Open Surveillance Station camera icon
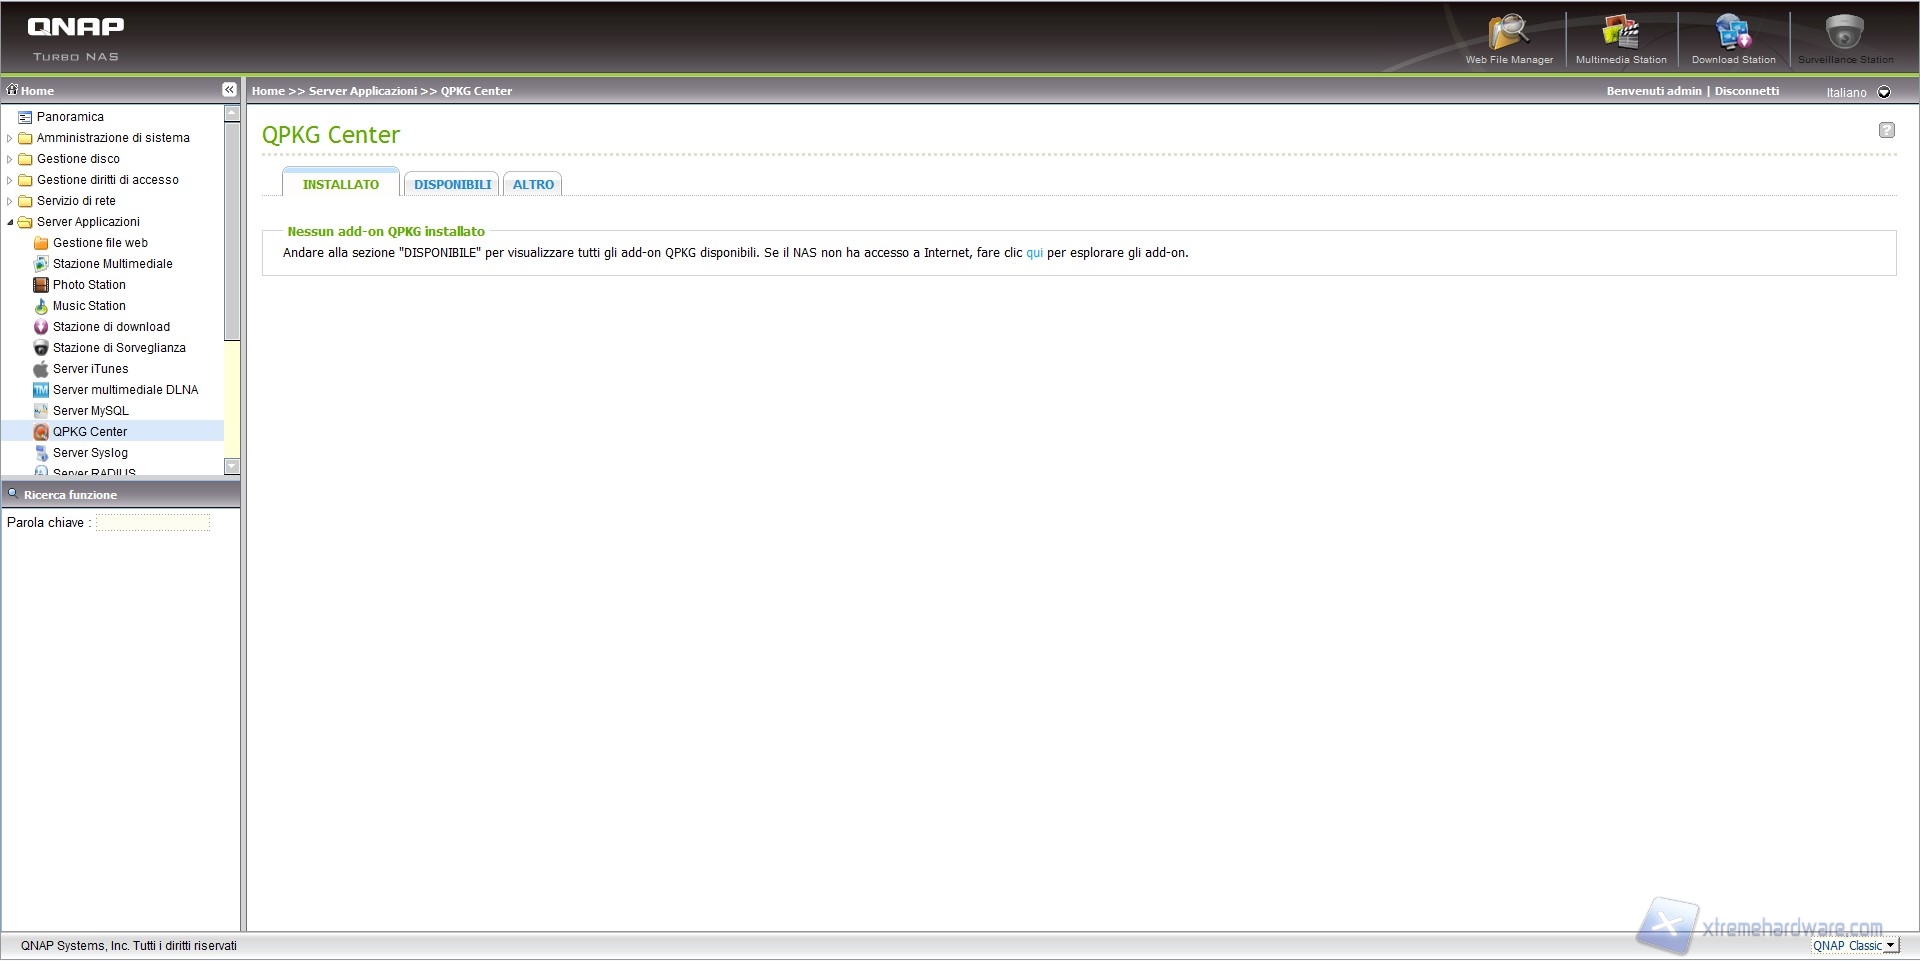This screenshot has width=1920, height=961. click(x=1845, y=35)
